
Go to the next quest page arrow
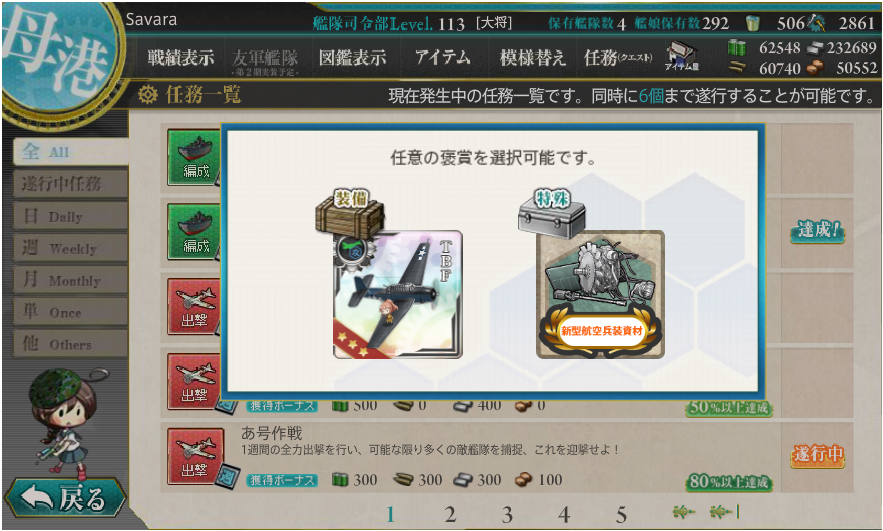(x=684, y=512)
